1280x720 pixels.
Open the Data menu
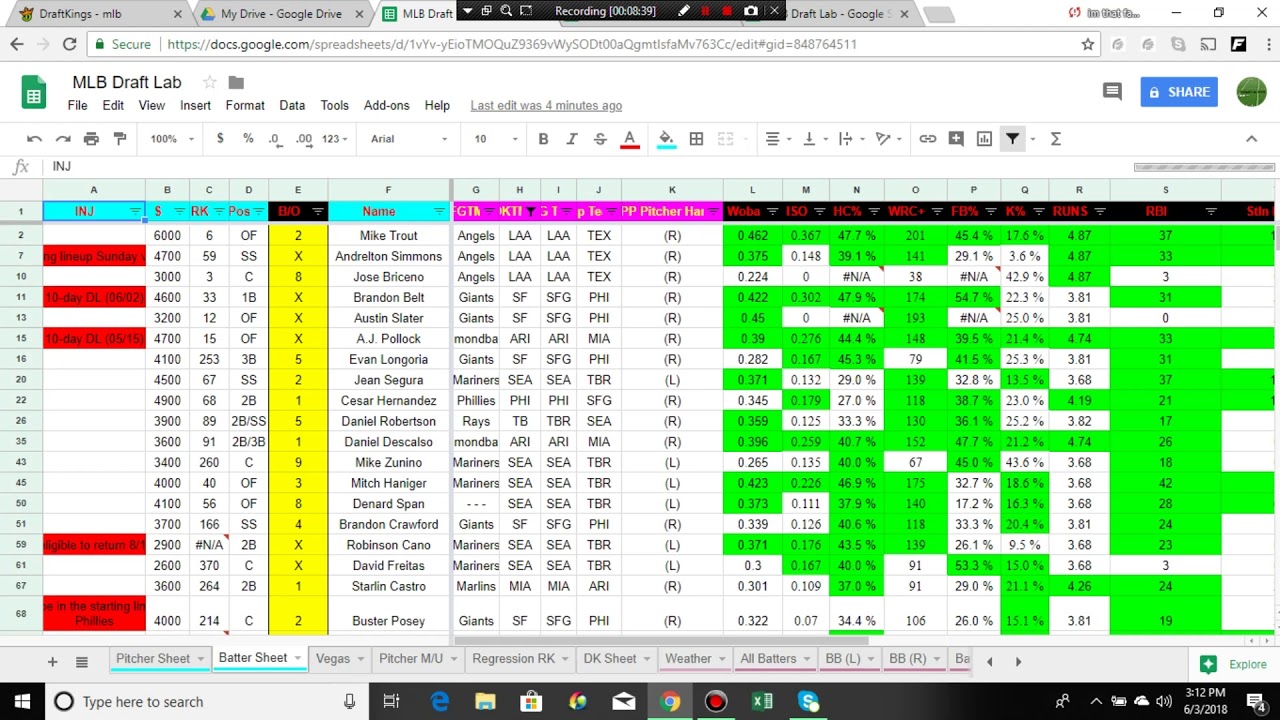[292, 105]
